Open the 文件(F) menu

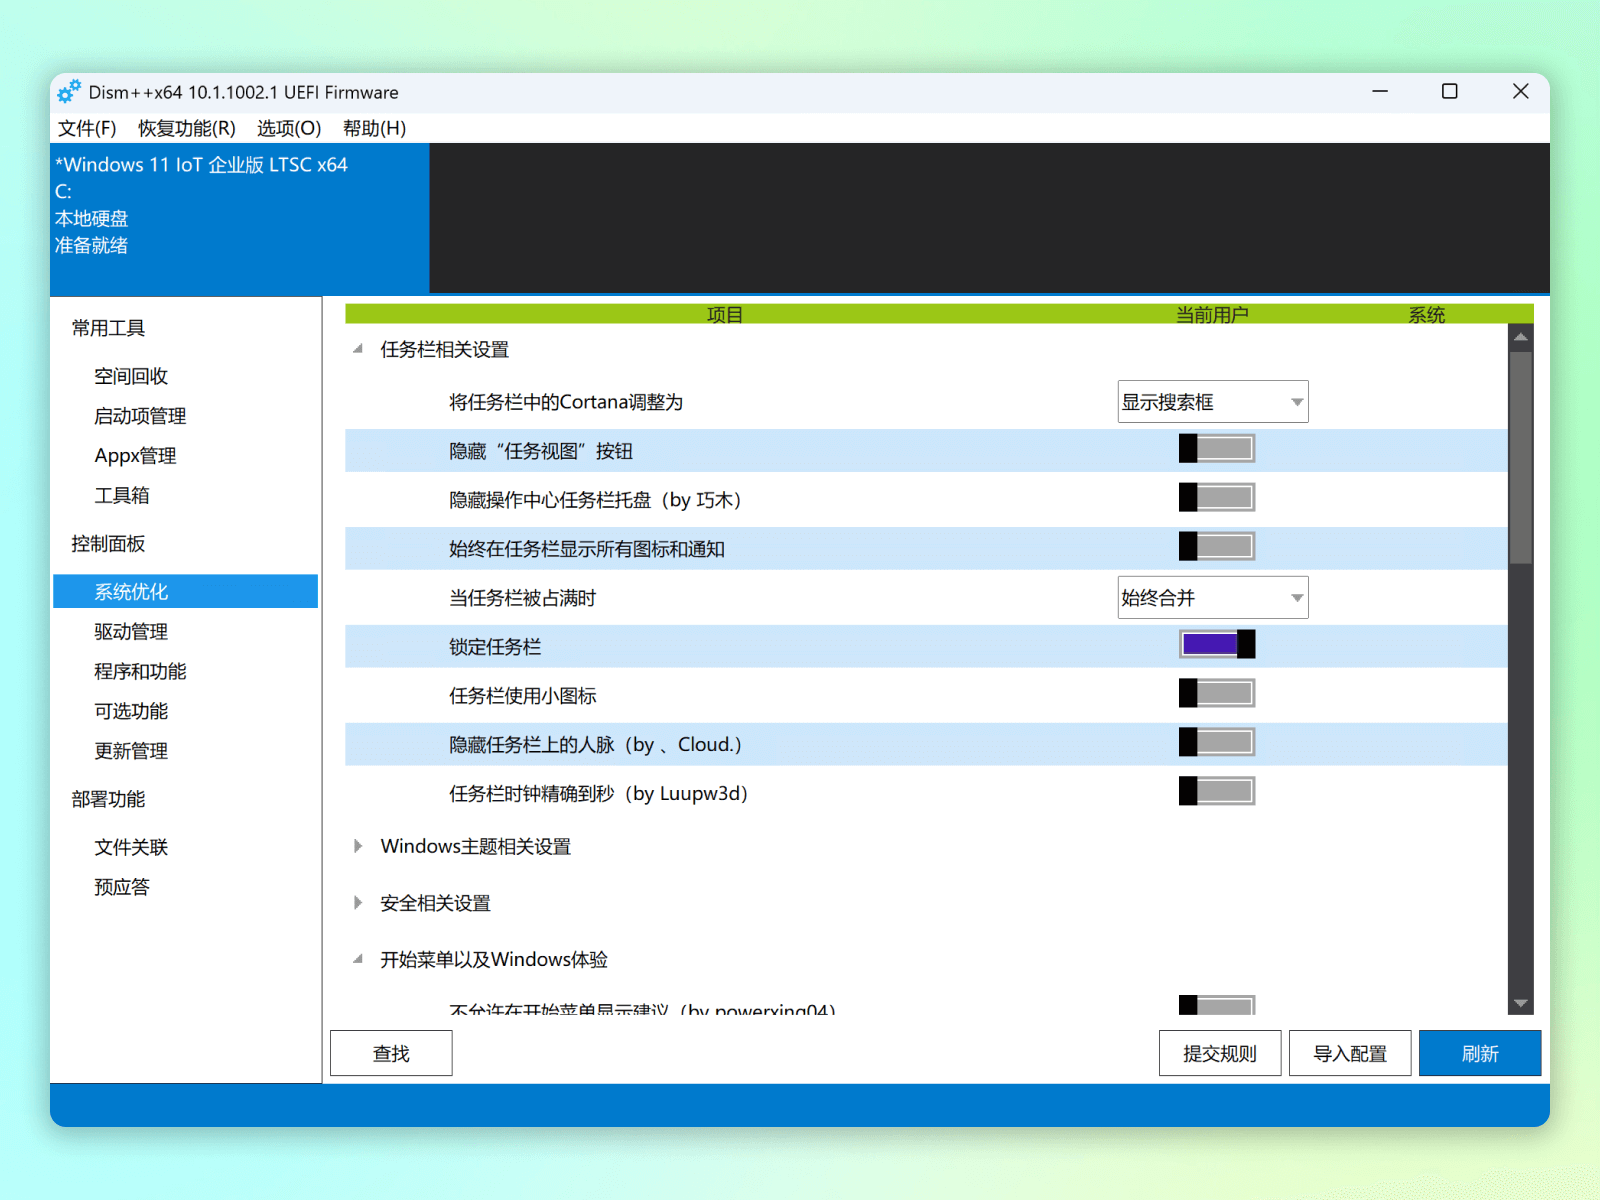tap(87, 128)
